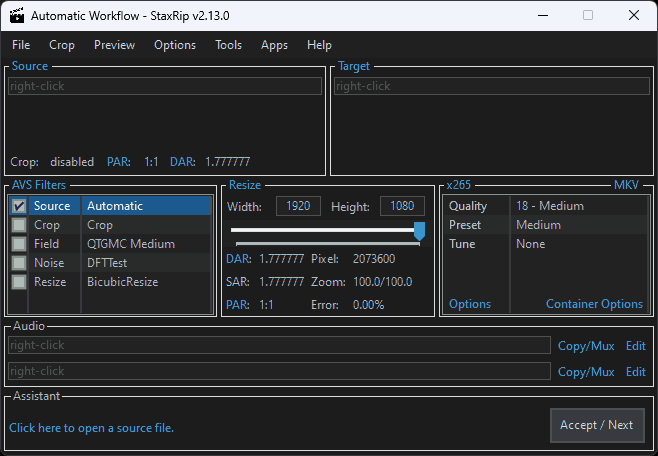This screenshot has width=658, height=456.
Task: Click the Height input field showing 1080
Action: point(402,206)
